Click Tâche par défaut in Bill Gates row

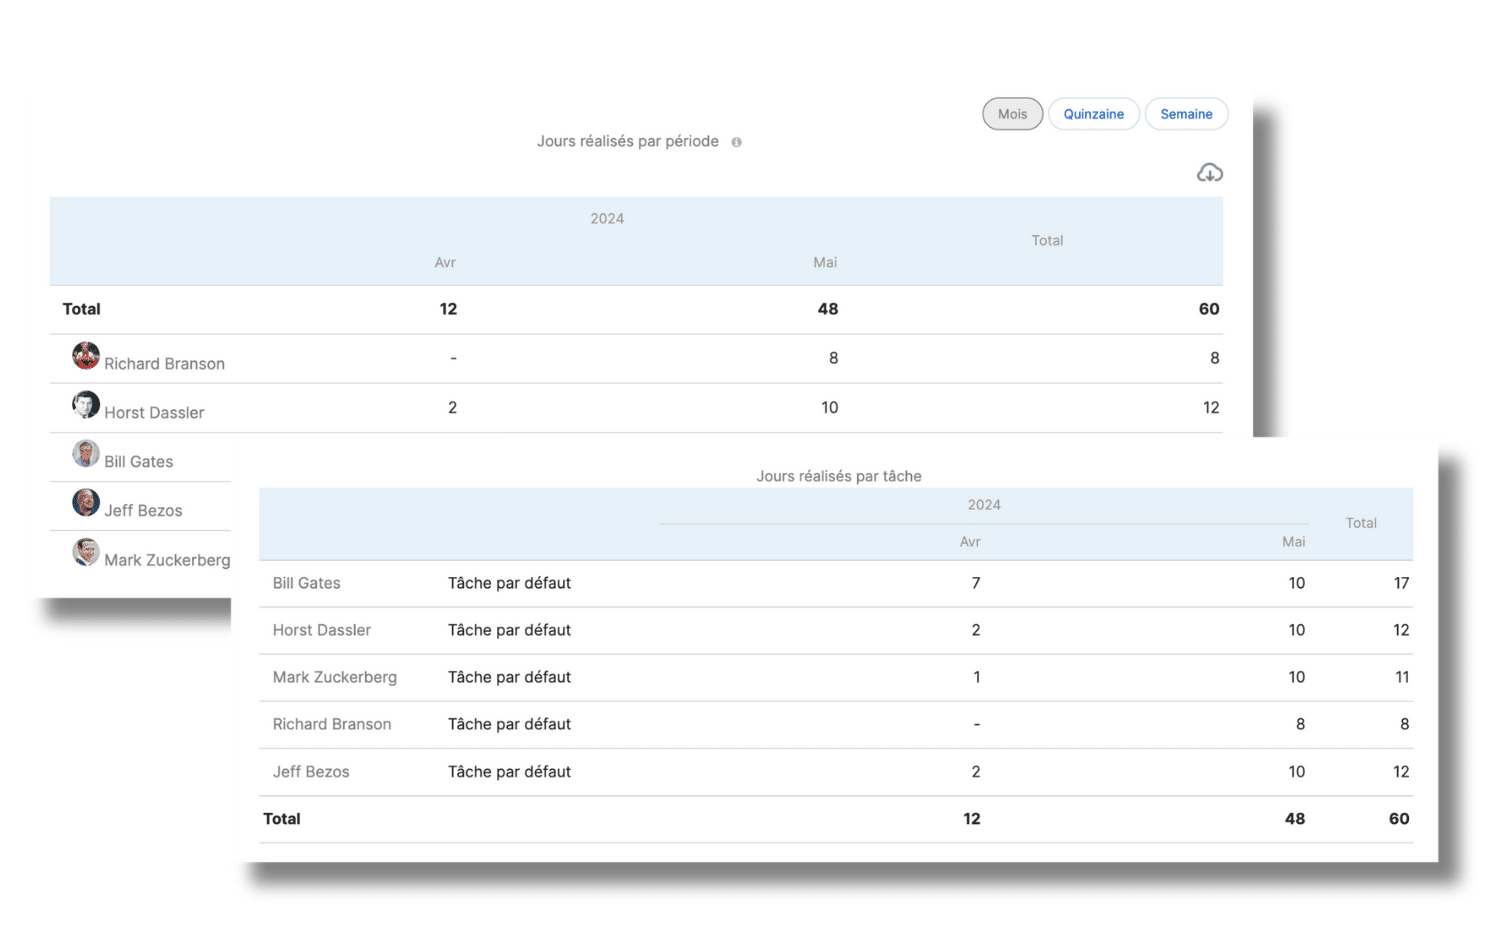(509, 583)
